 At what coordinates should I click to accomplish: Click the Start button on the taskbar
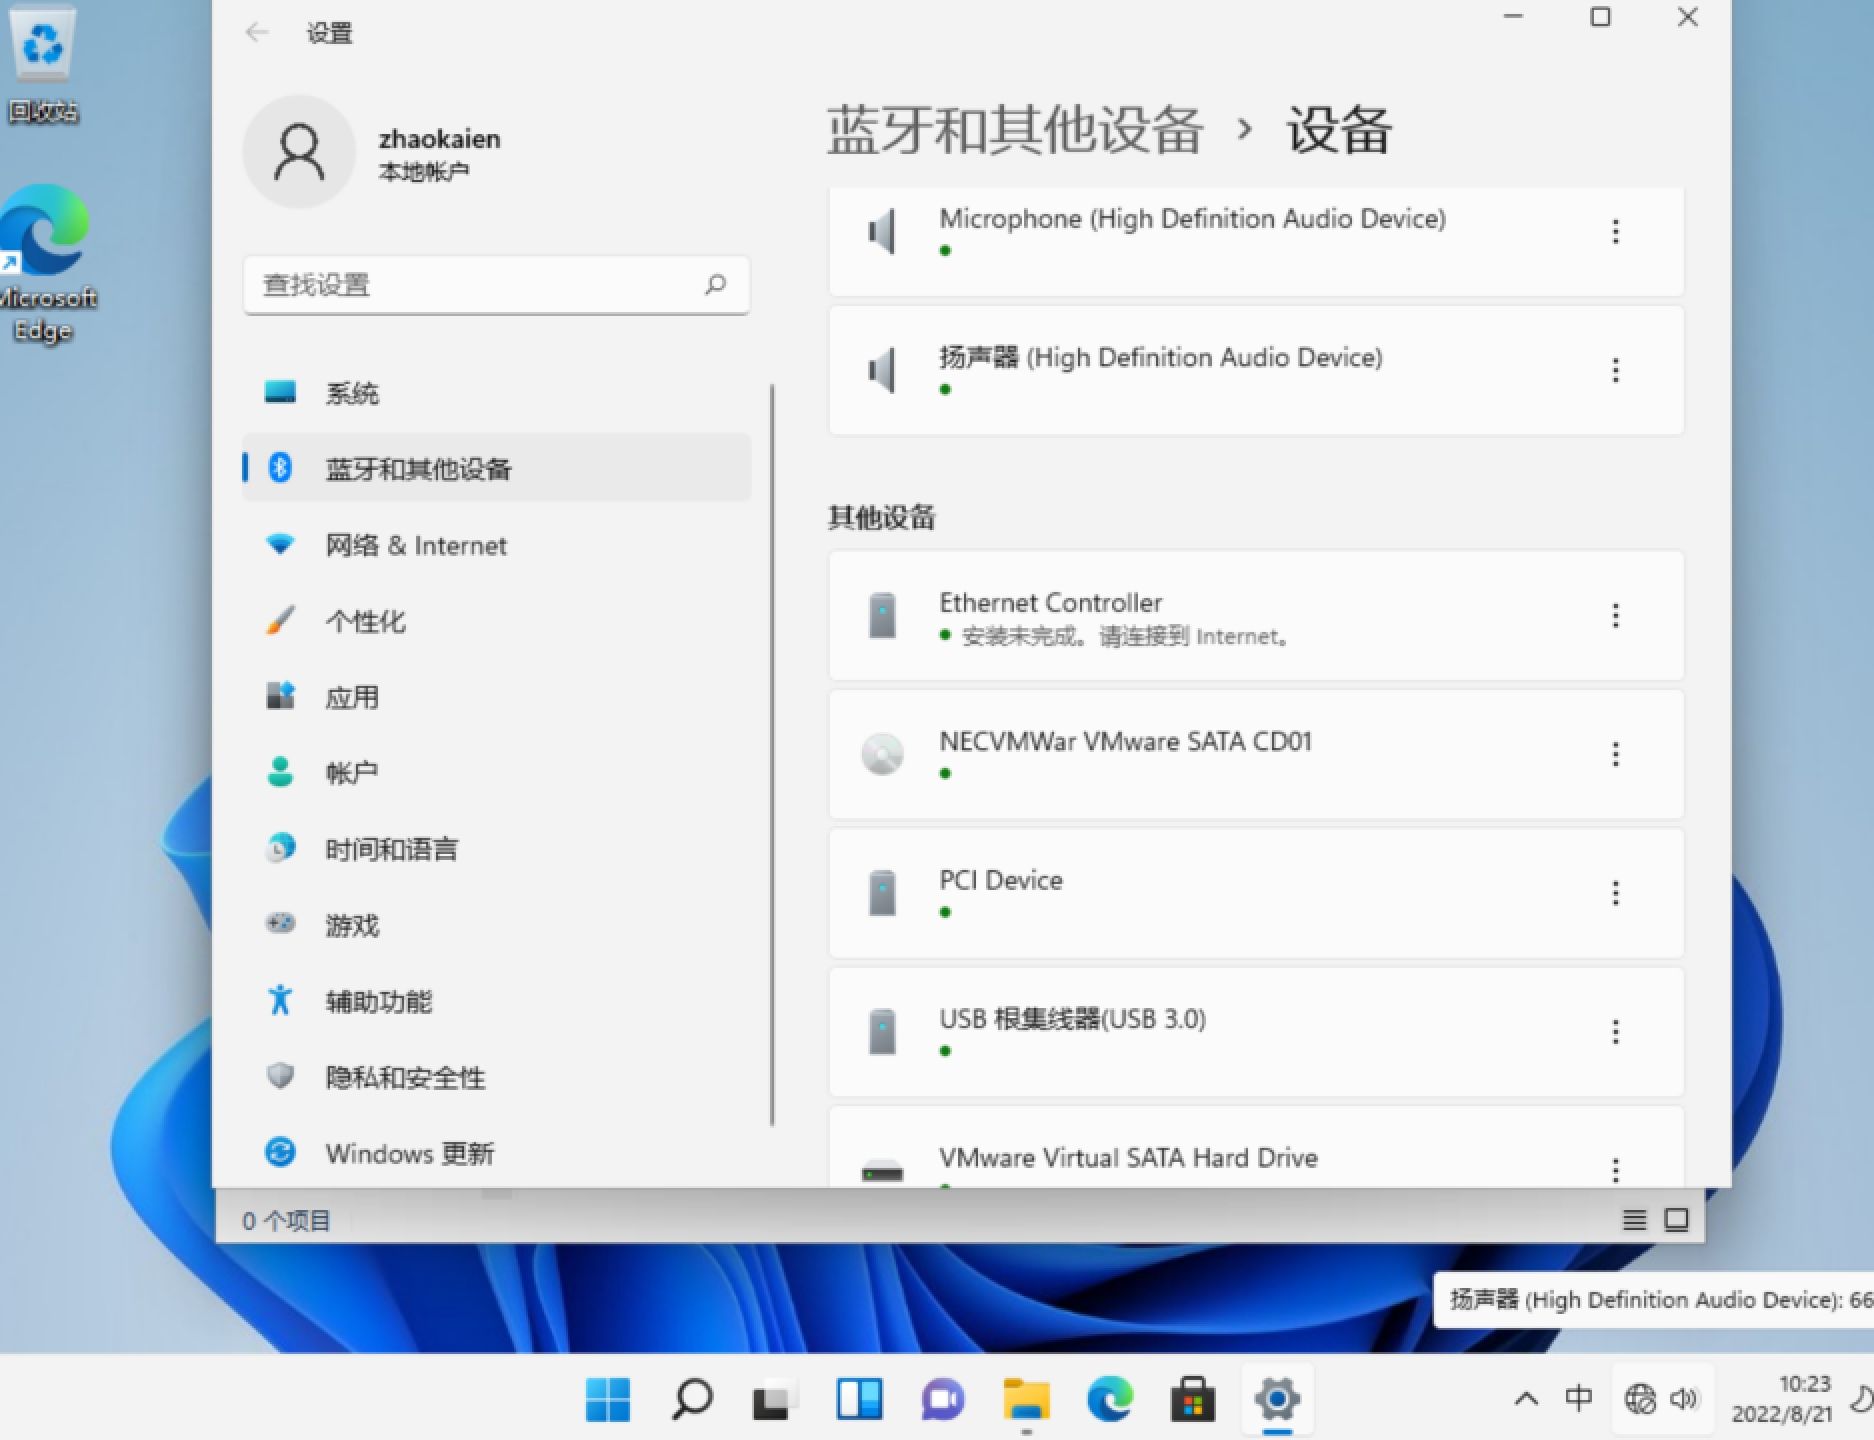(608, 1400)
